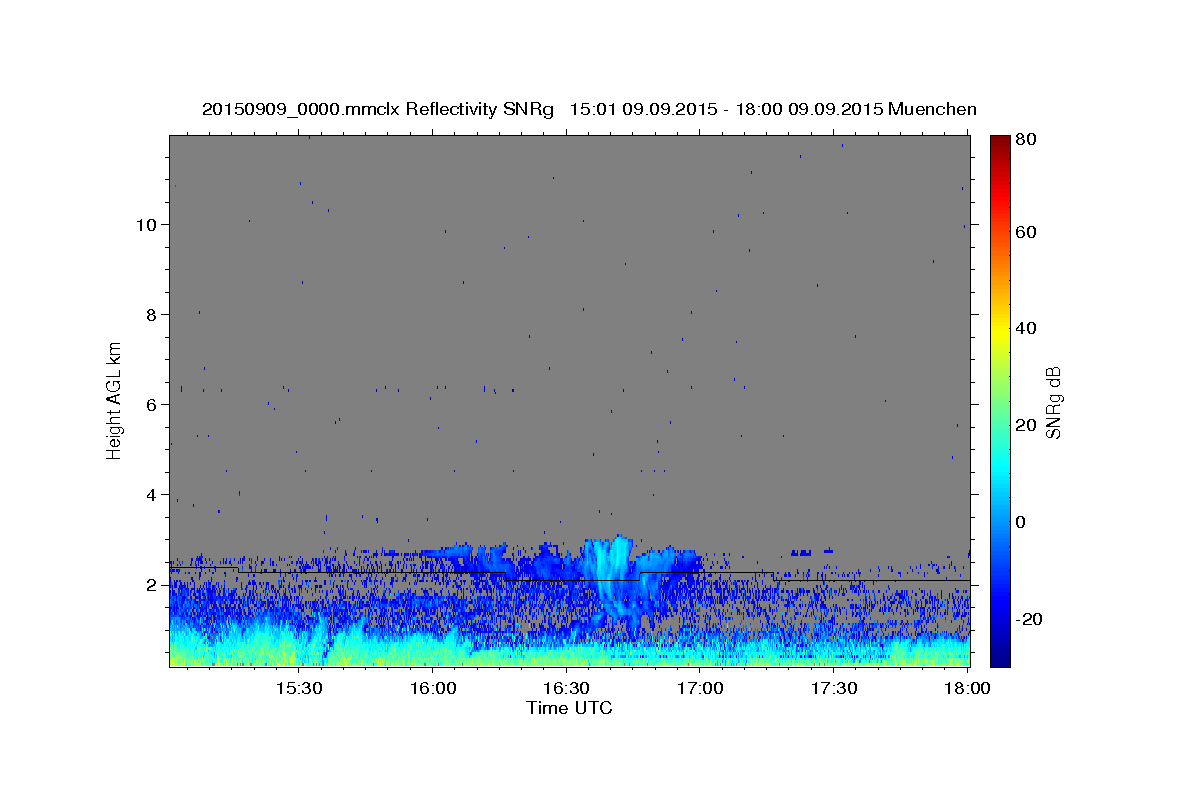Click the 15:30 time tick label
Viewport: 1200px width, 800px height.
(x=298, y=689)
